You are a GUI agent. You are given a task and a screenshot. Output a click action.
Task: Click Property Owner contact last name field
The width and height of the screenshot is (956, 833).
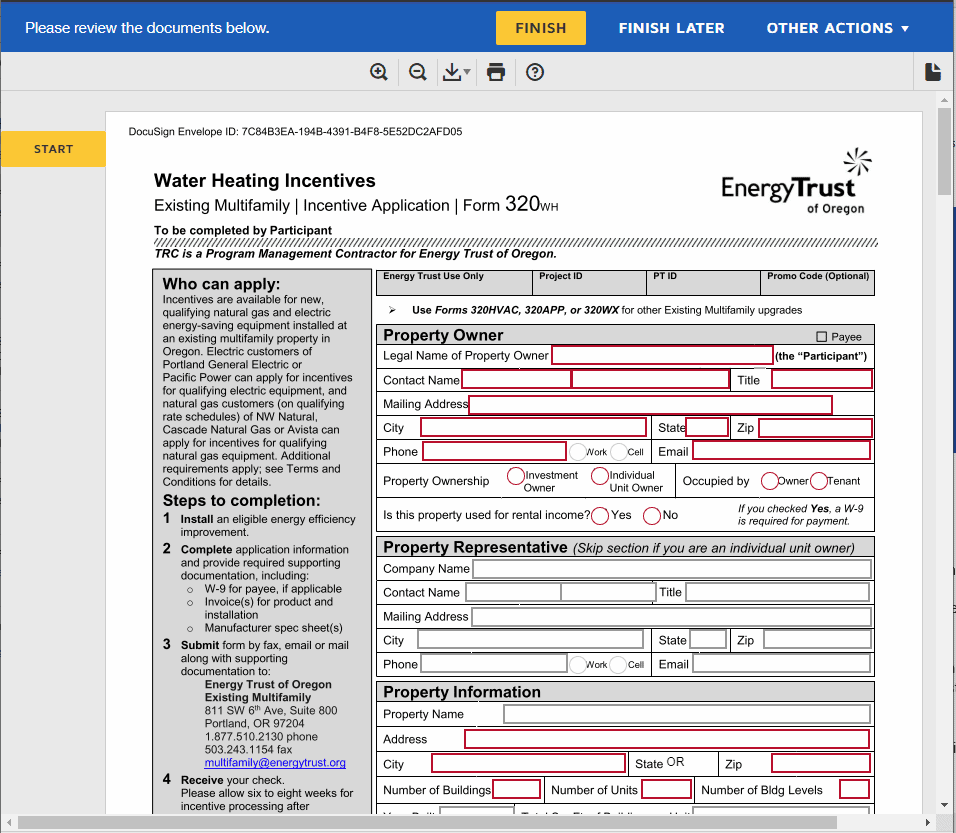[x=651, y=379]
